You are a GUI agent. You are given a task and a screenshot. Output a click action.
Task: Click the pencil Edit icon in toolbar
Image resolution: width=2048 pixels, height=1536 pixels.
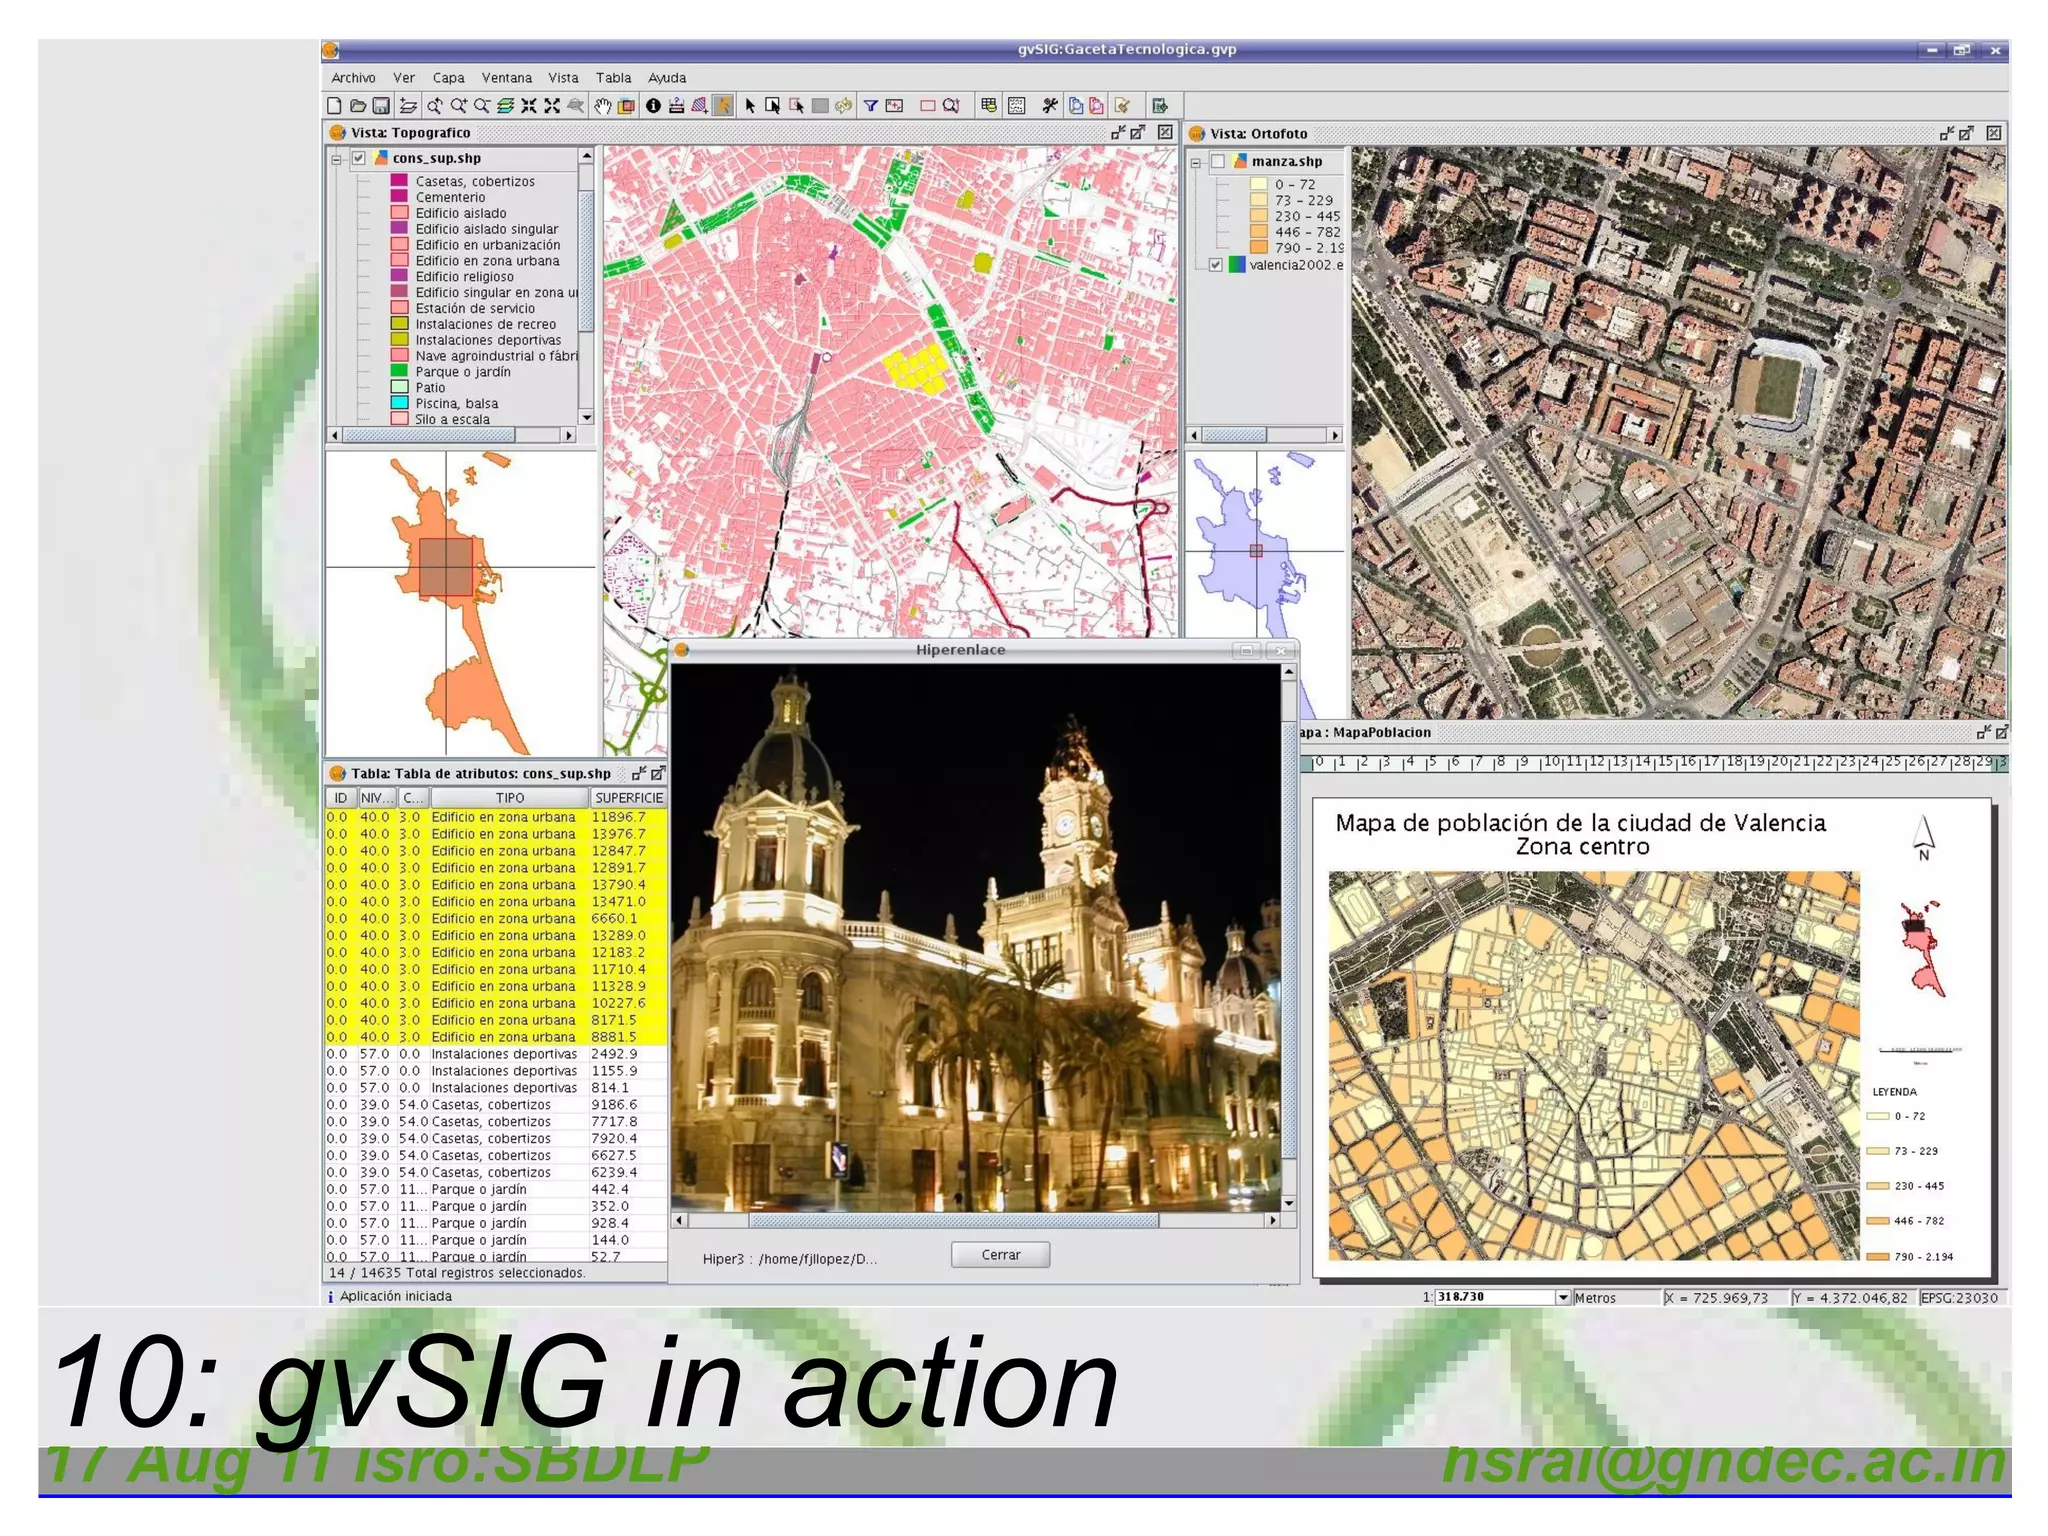click(x=1122, y=106)
